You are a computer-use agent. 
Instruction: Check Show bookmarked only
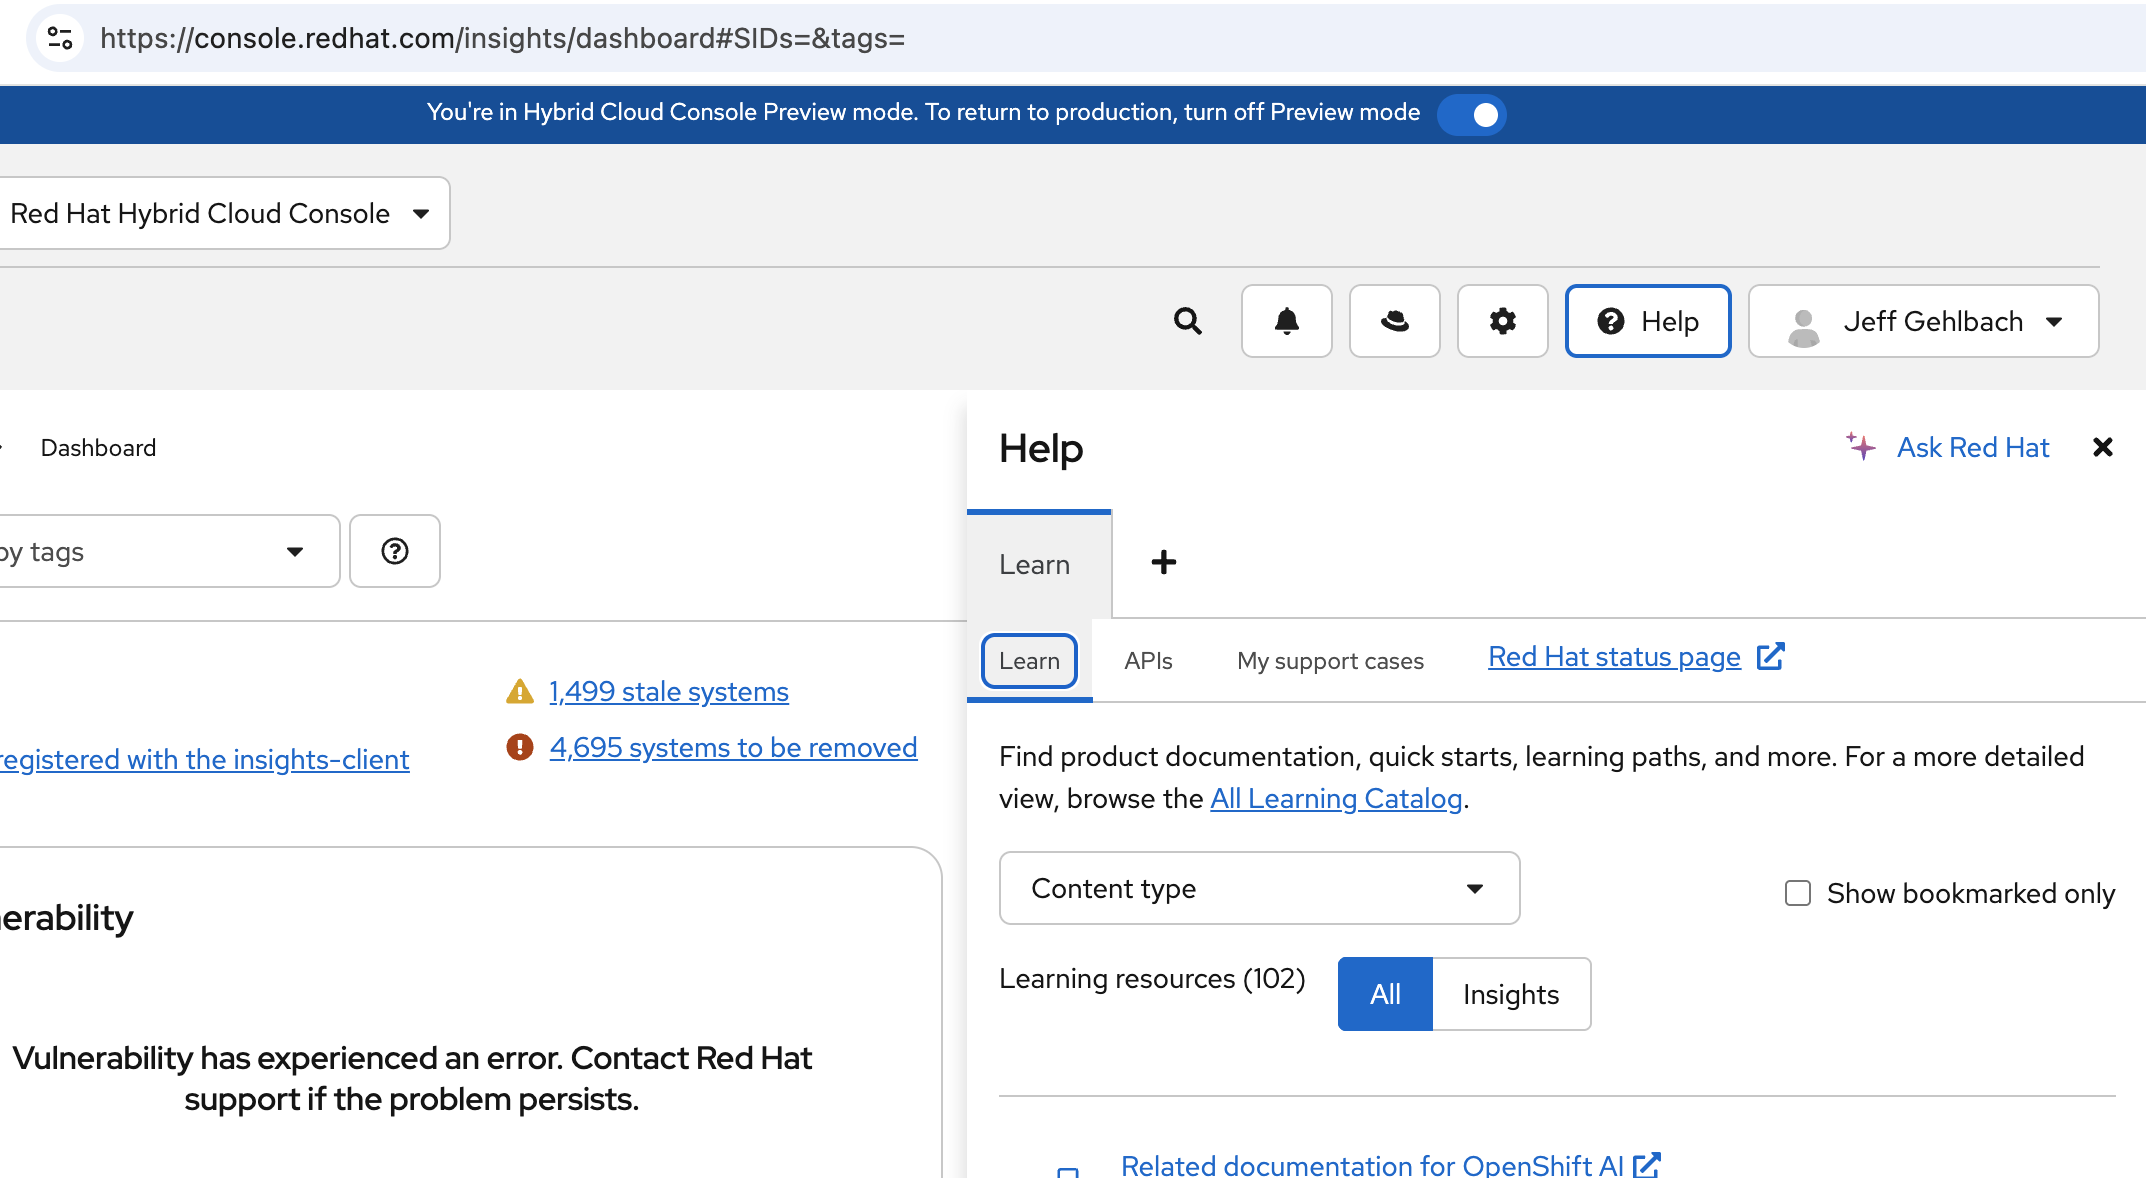coord(1798,893)
